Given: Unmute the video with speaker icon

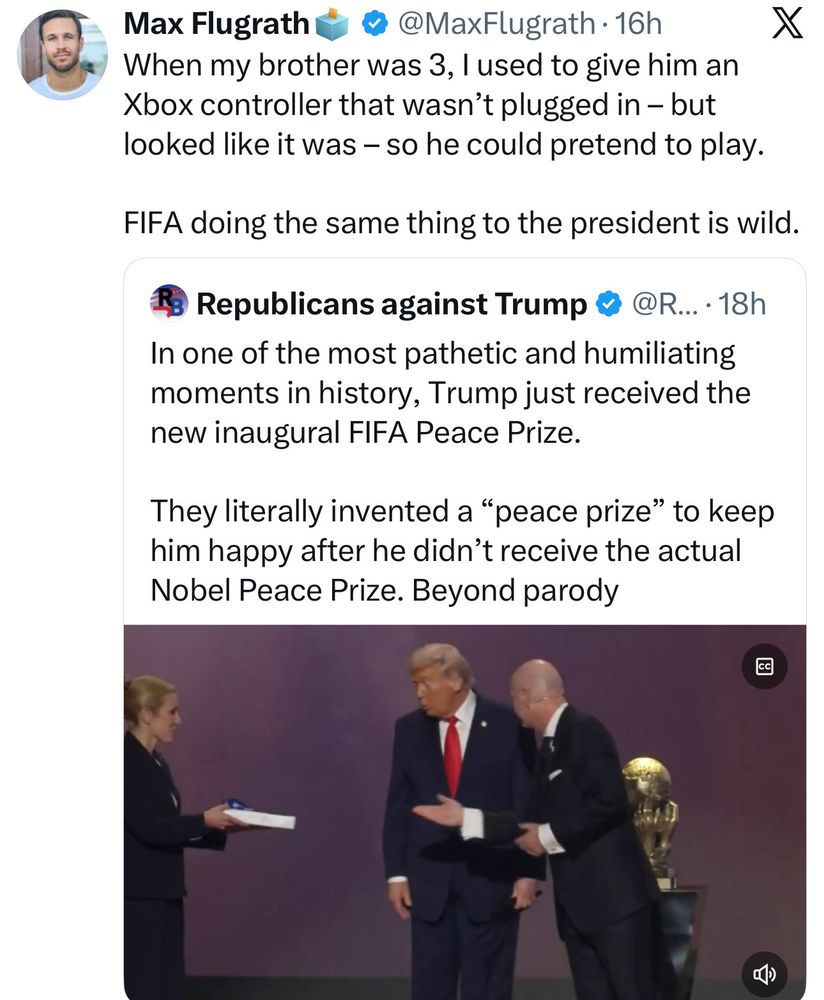Looking at the screenshot, I should (764, 973).
